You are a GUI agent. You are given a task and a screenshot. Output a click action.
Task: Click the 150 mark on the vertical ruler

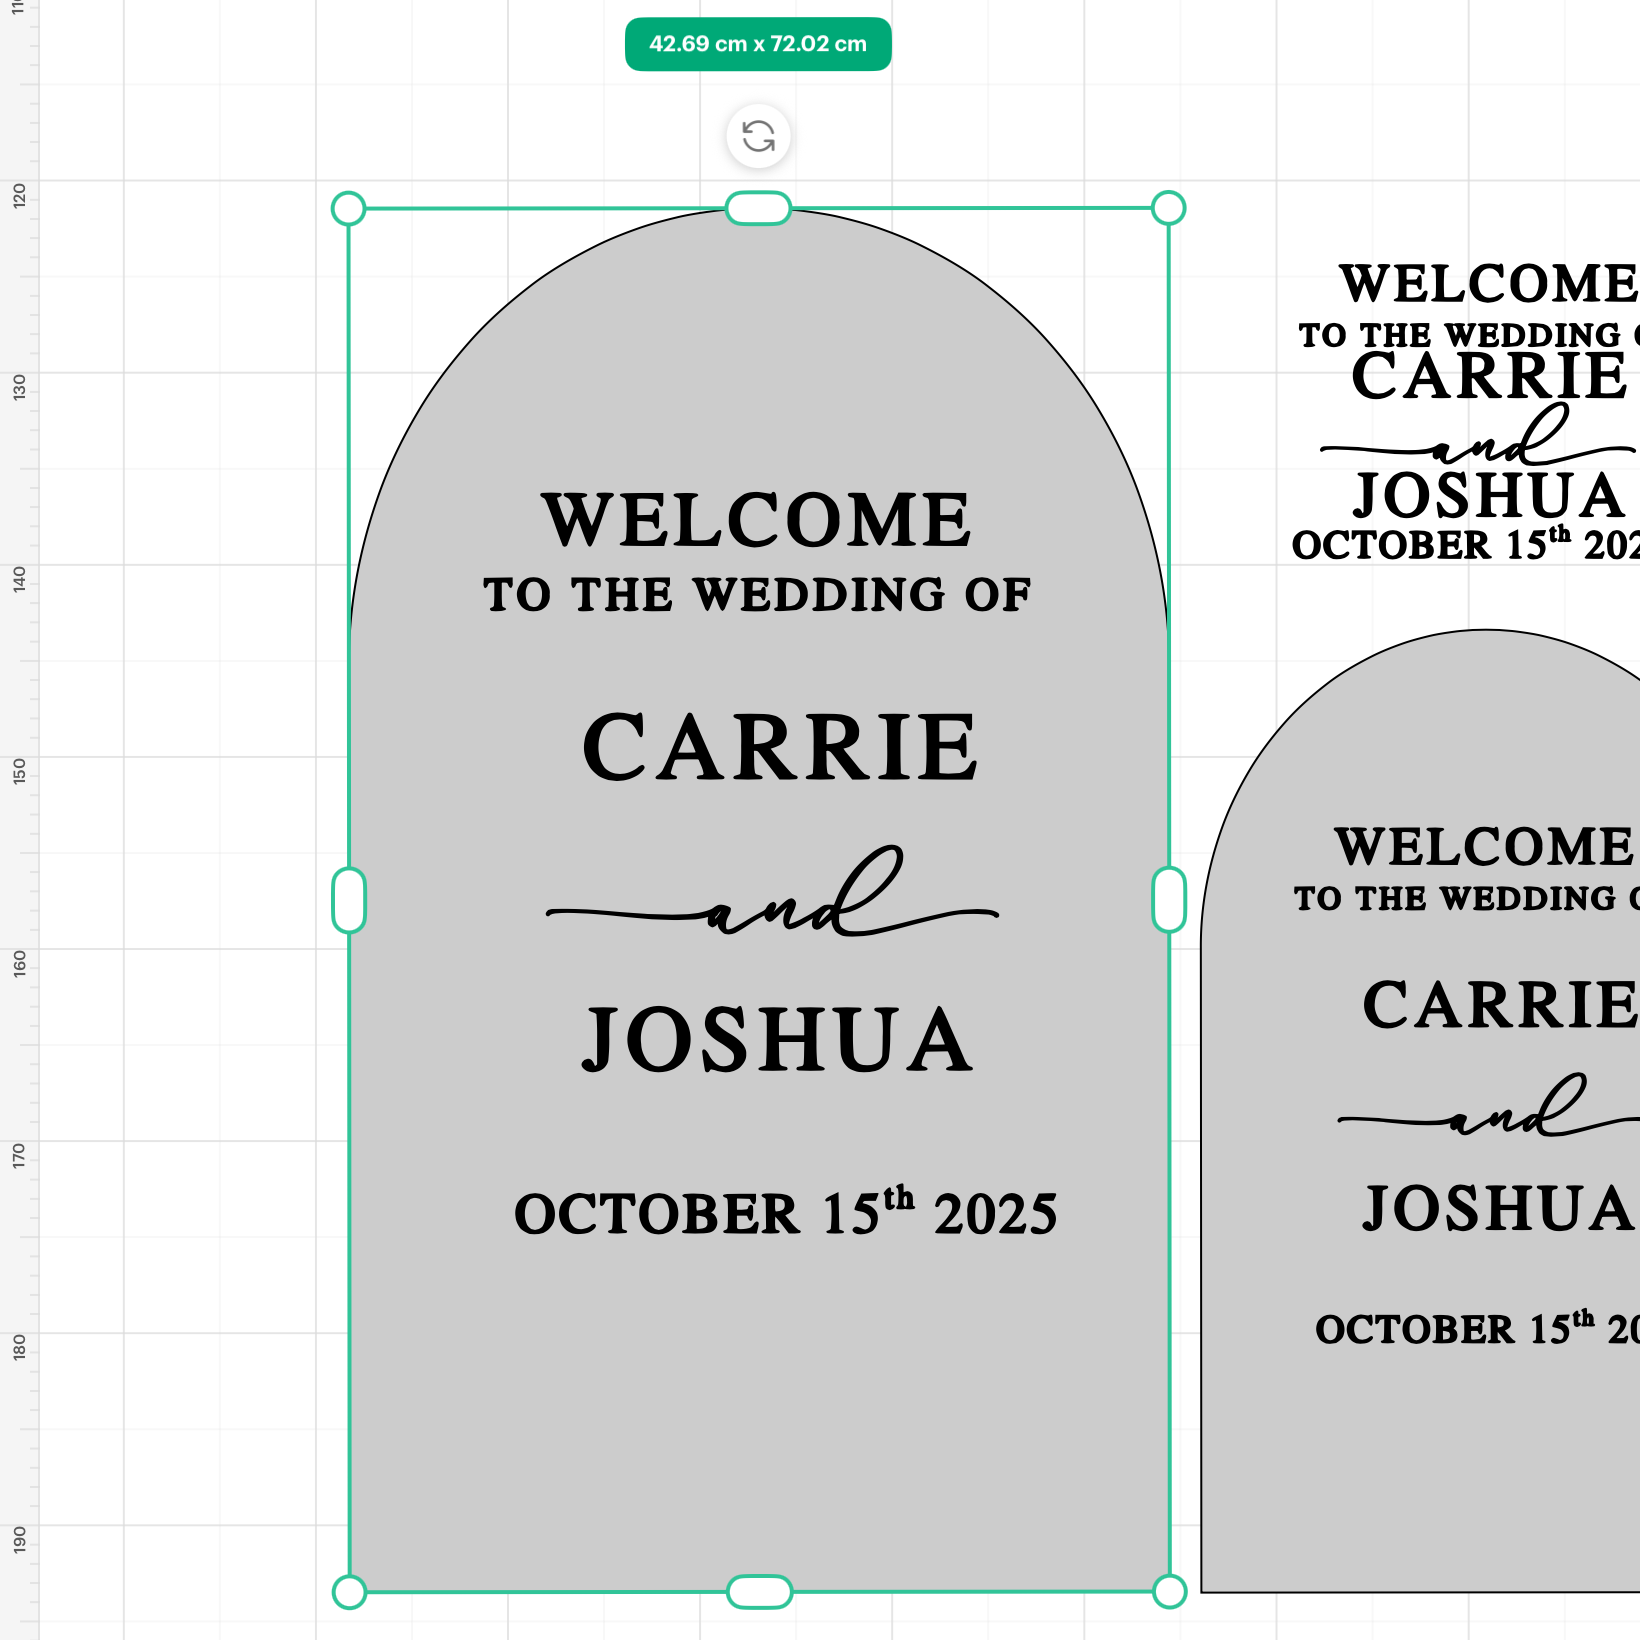19,770
